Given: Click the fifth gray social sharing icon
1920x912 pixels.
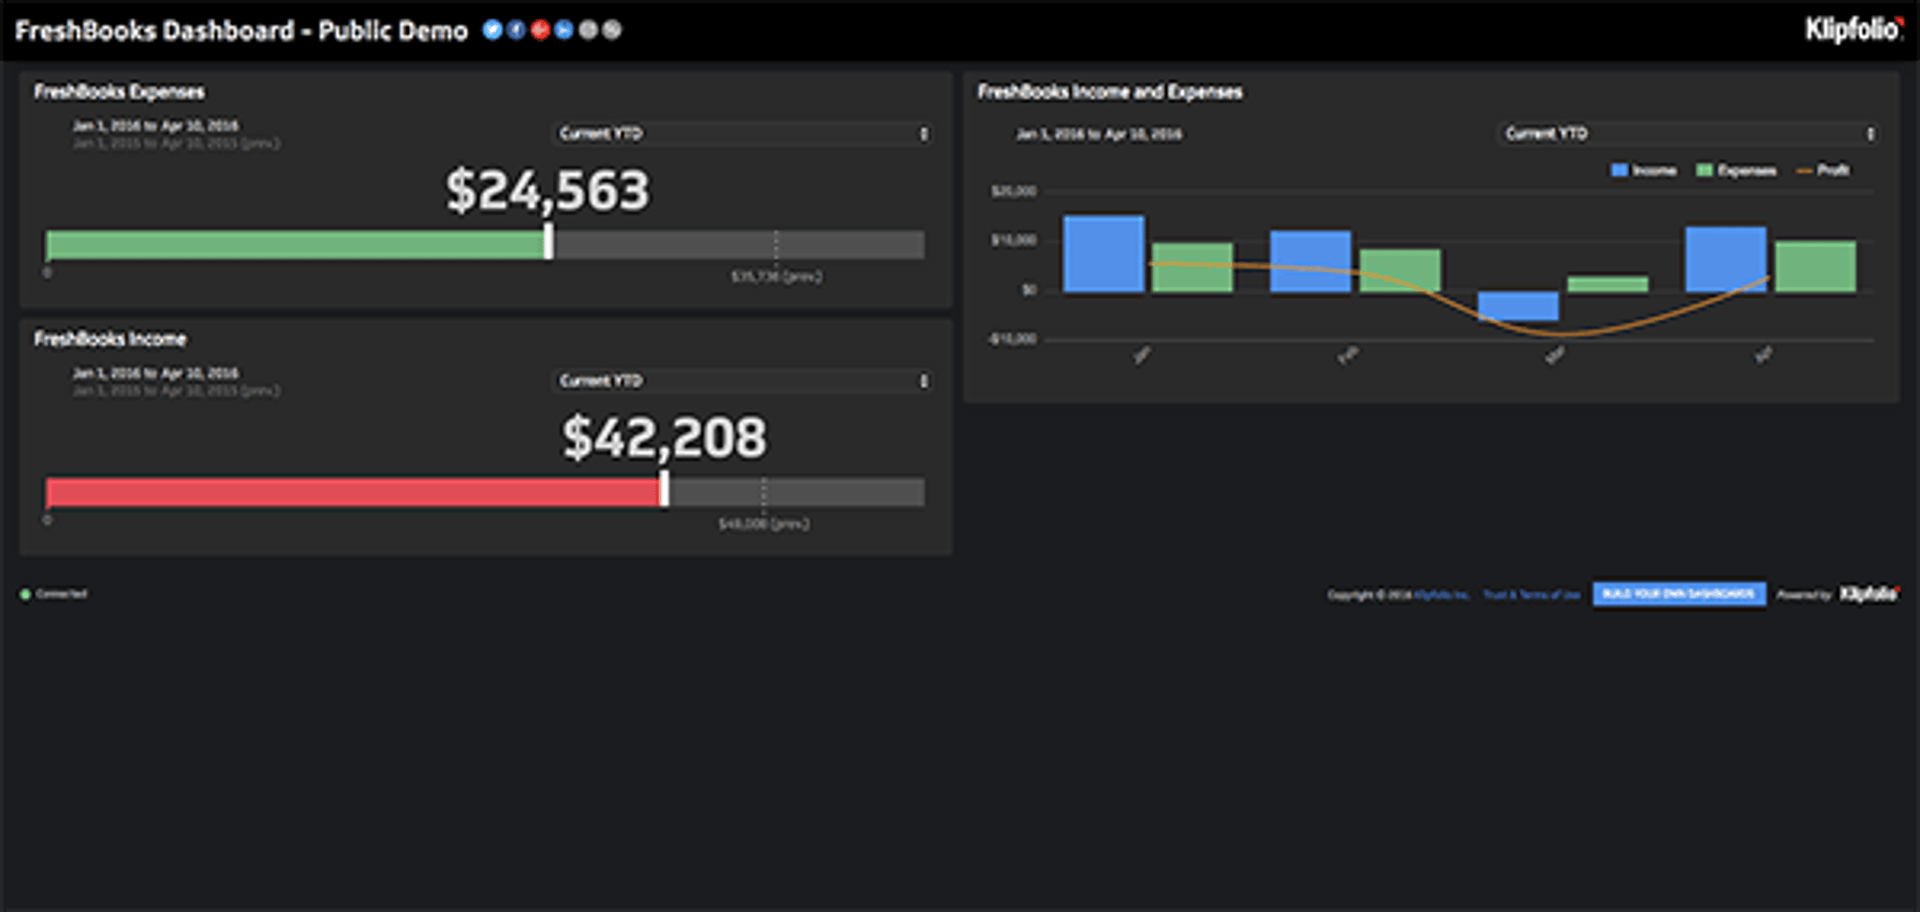Looking at the screenshot, I should point(588,29).
